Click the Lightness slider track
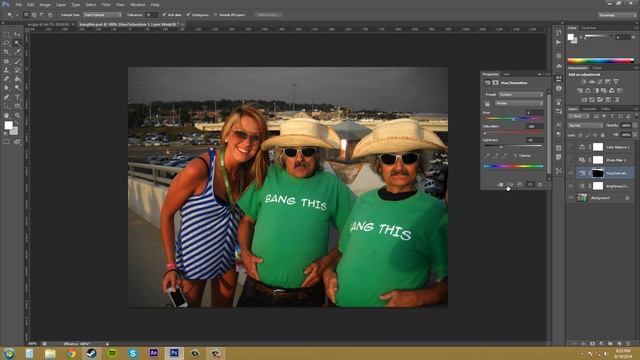The image size is (640, 360). (513, 146)
